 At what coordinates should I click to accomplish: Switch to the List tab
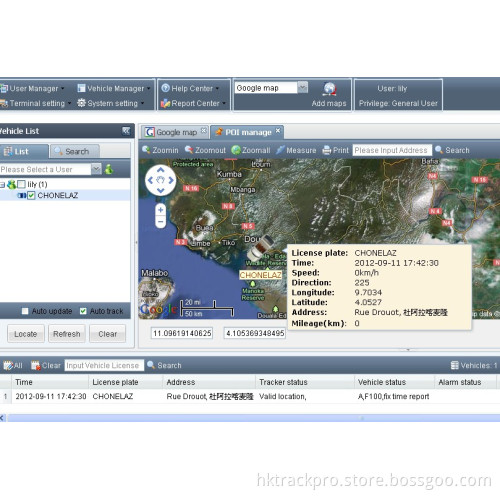(x=24, y=151)
